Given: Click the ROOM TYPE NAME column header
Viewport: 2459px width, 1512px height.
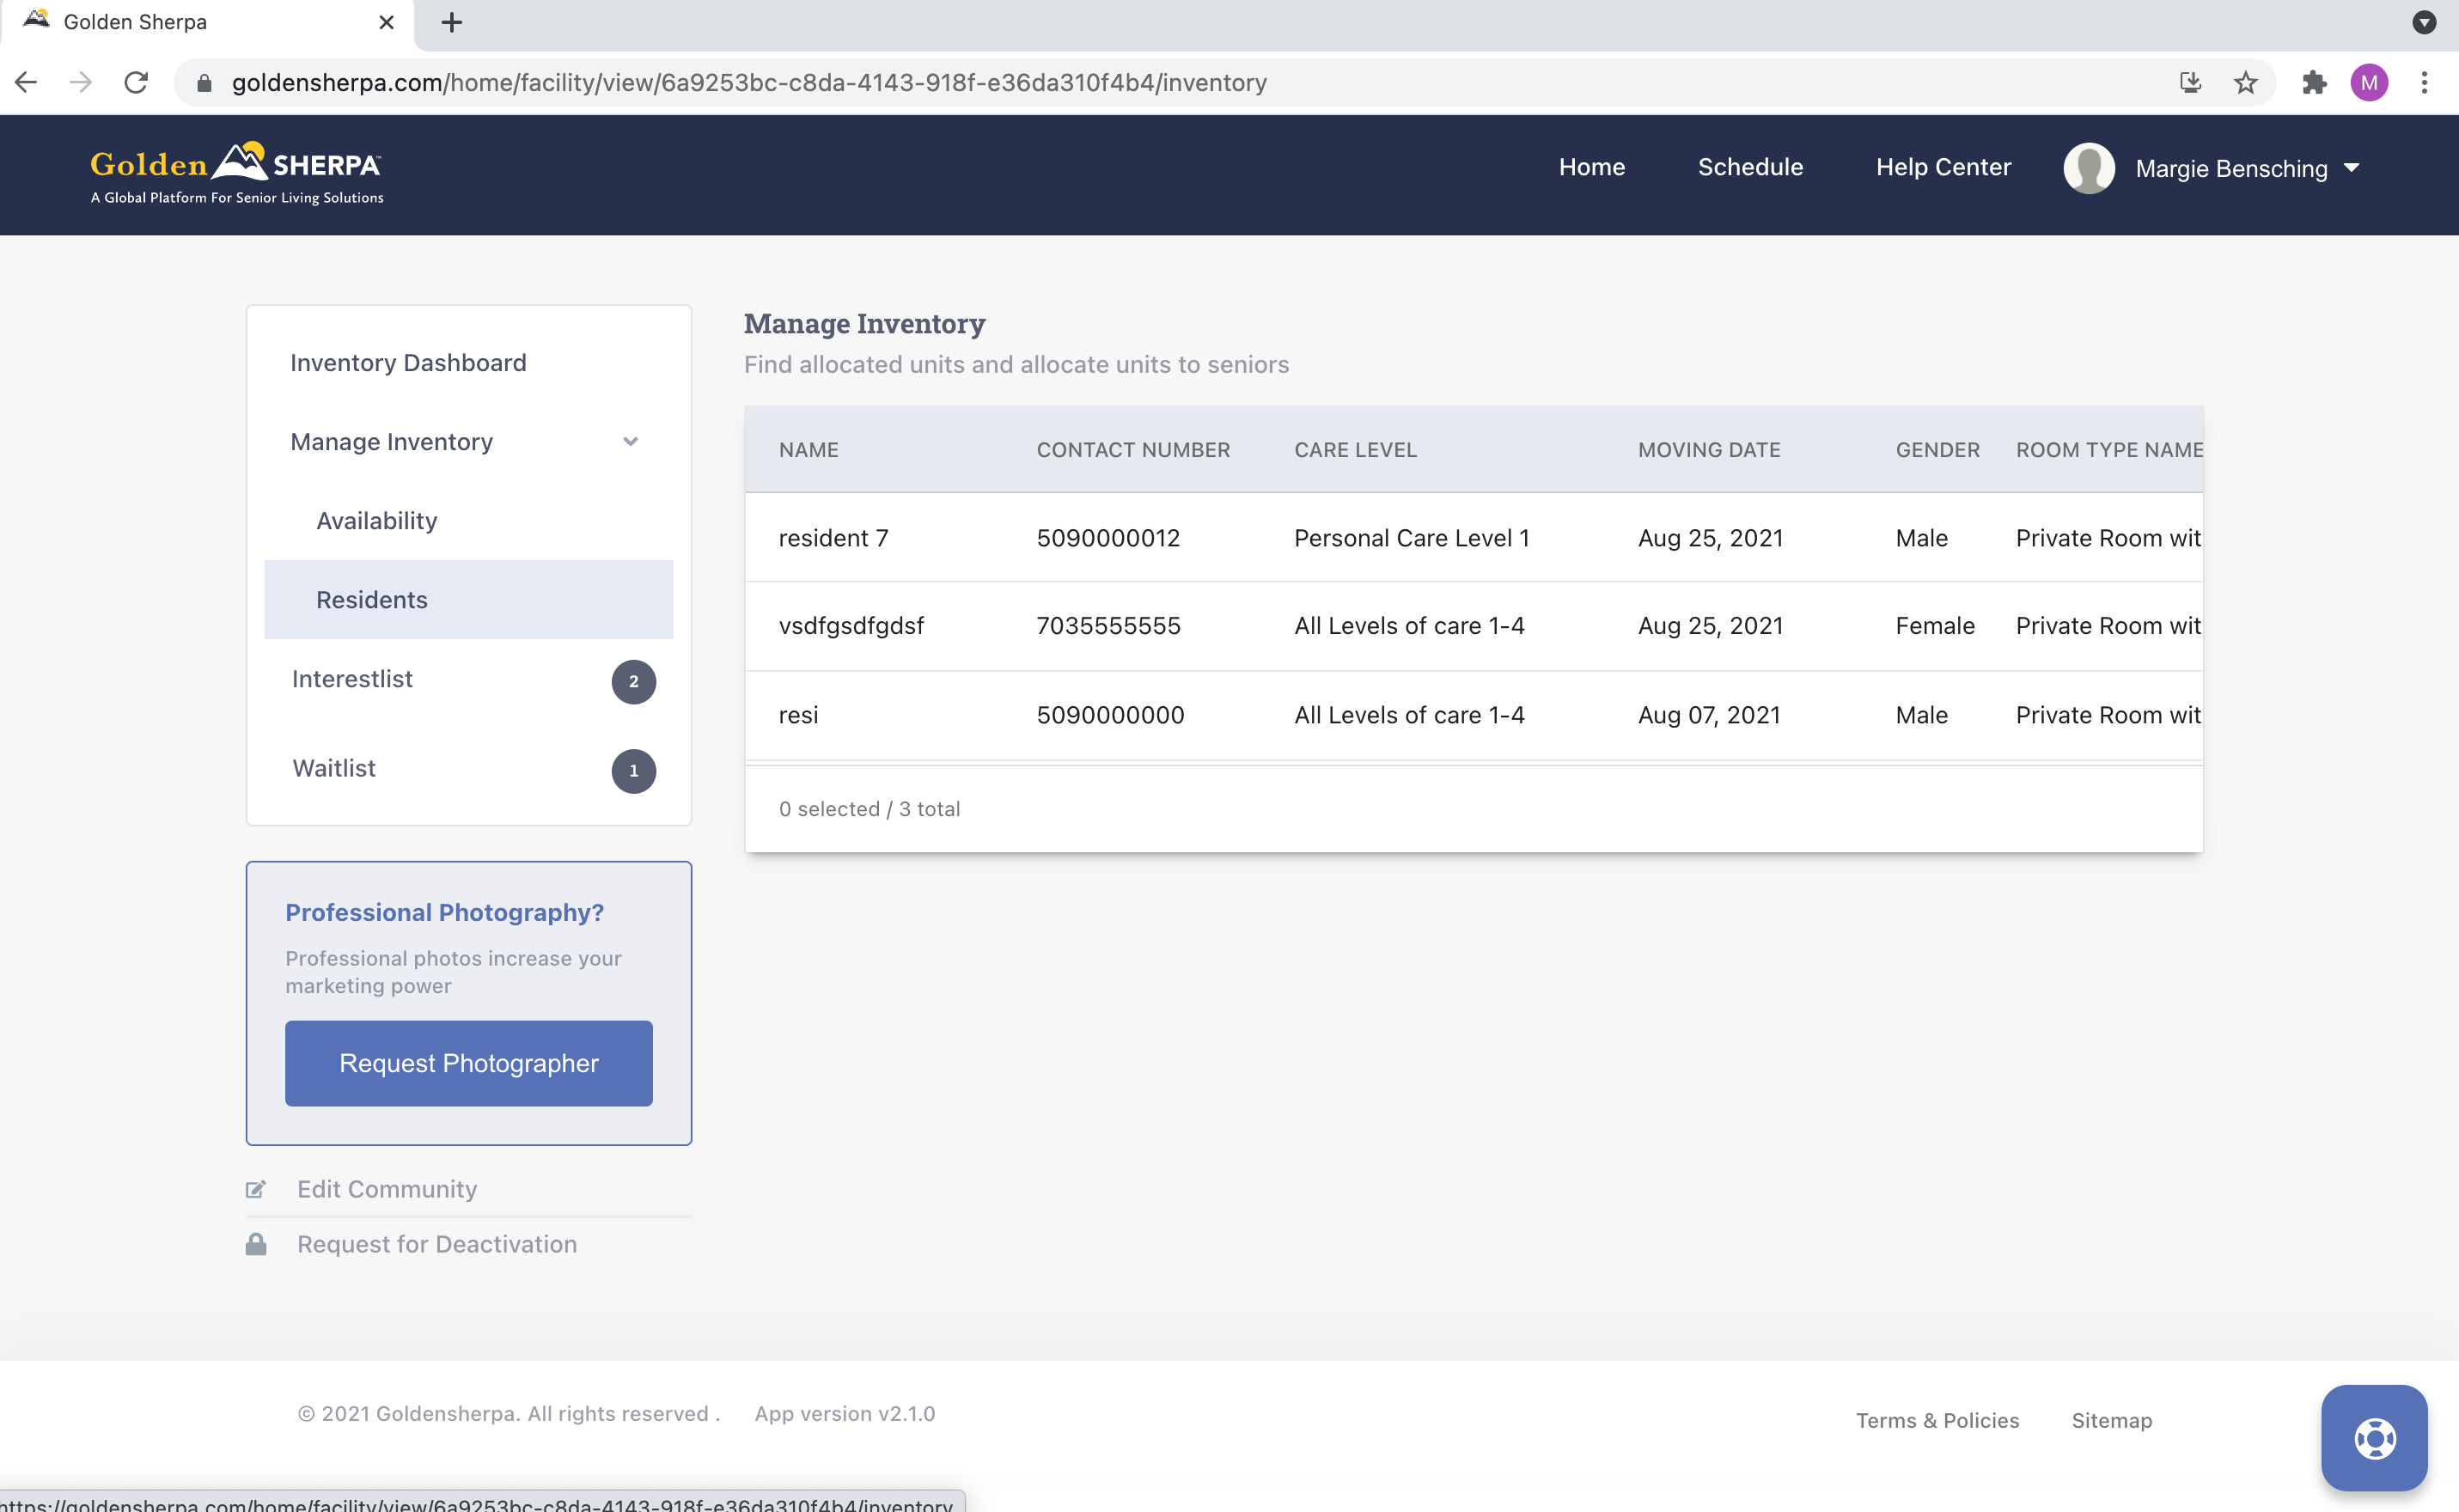Looking at the screenshot, I should [2109, 450].
